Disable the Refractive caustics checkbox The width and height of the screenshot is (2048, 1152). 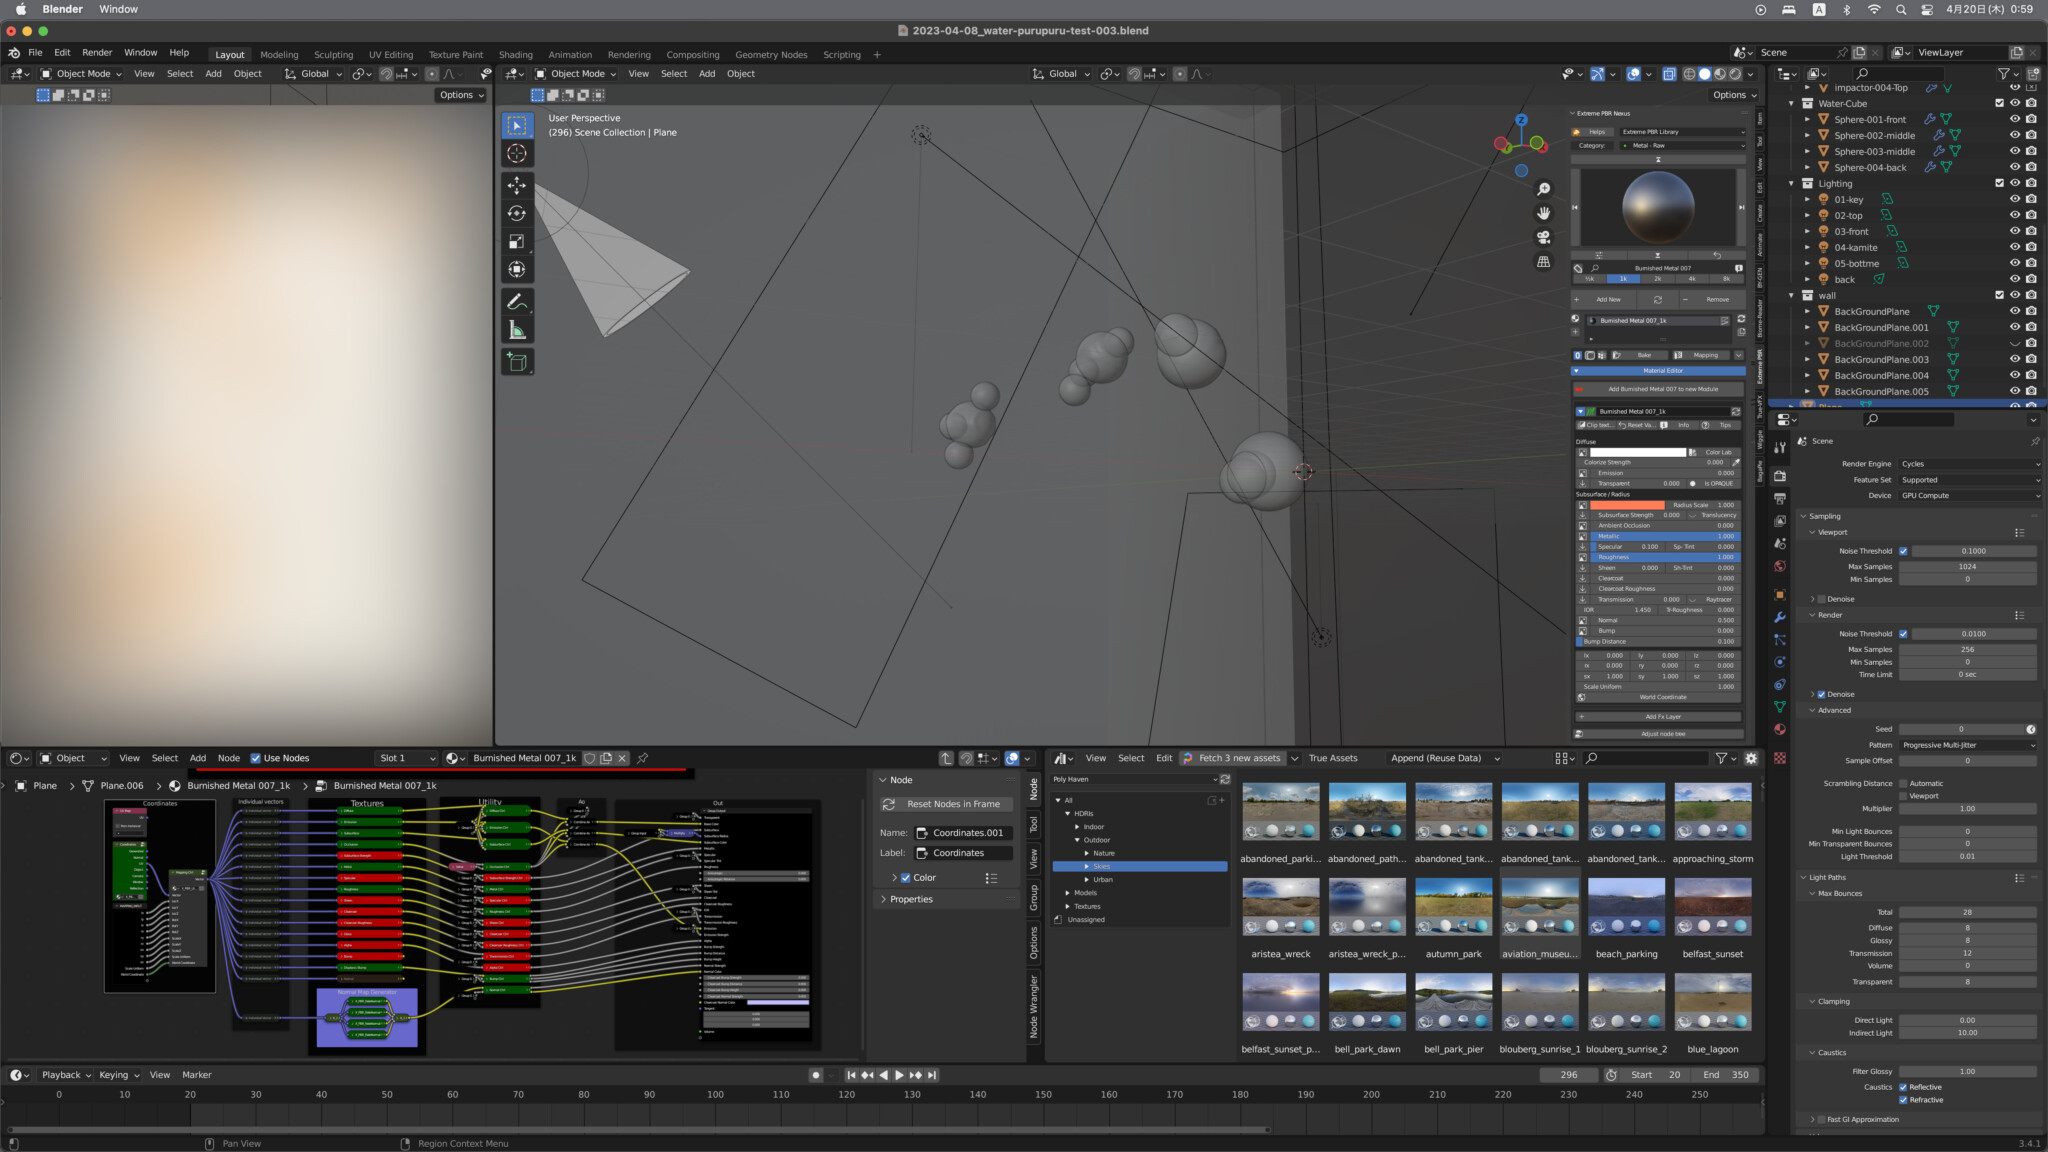1905,1099
